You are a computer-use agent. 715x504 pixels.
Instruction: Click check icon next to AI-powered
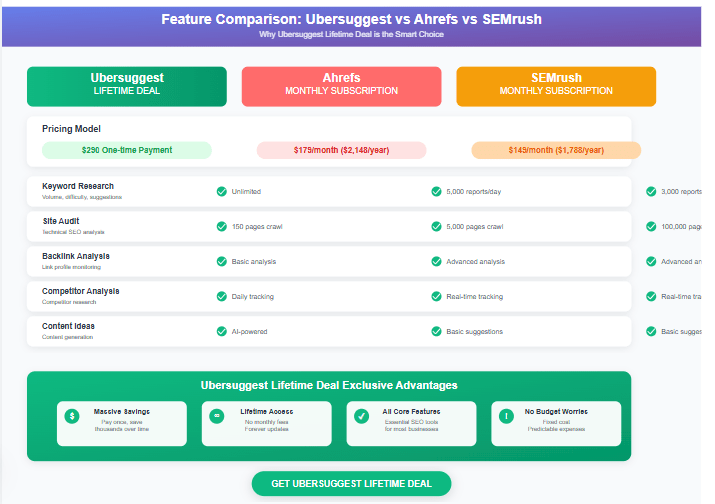[x=221, y=331]
